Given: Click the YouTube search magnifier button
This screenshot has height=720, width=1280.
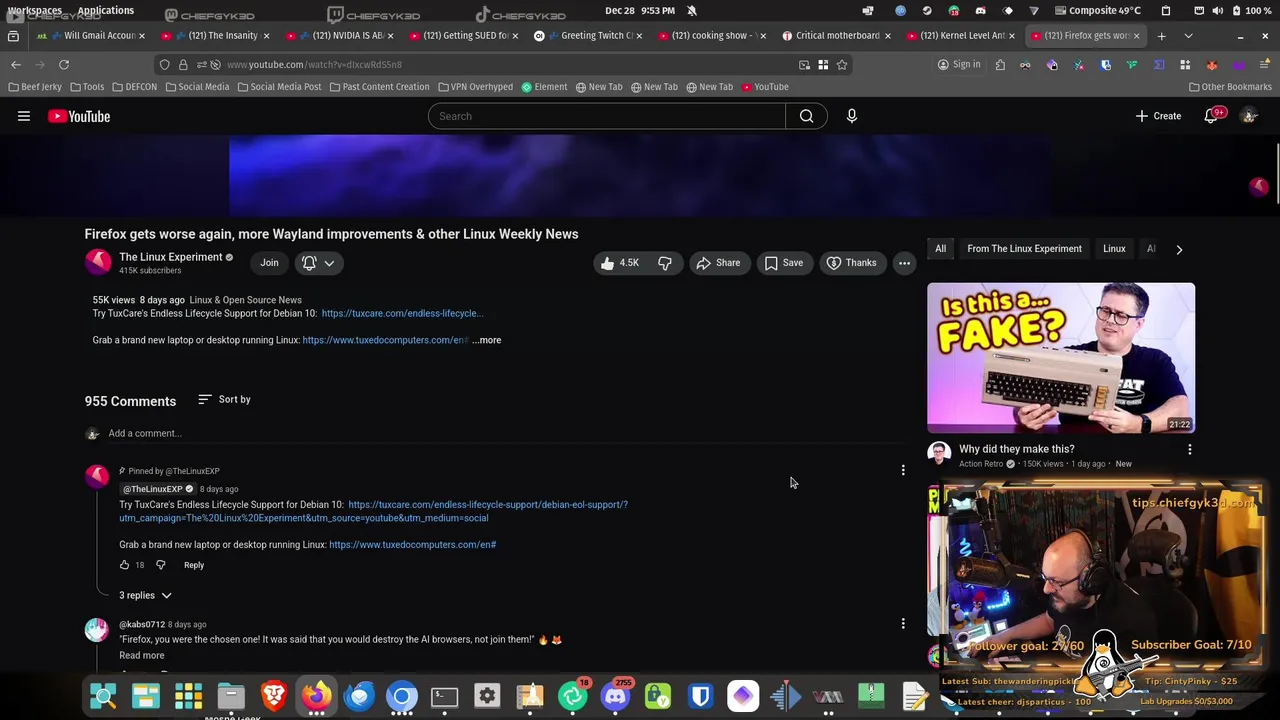Looking at the screenshot, I should click(x=806, y=116).
